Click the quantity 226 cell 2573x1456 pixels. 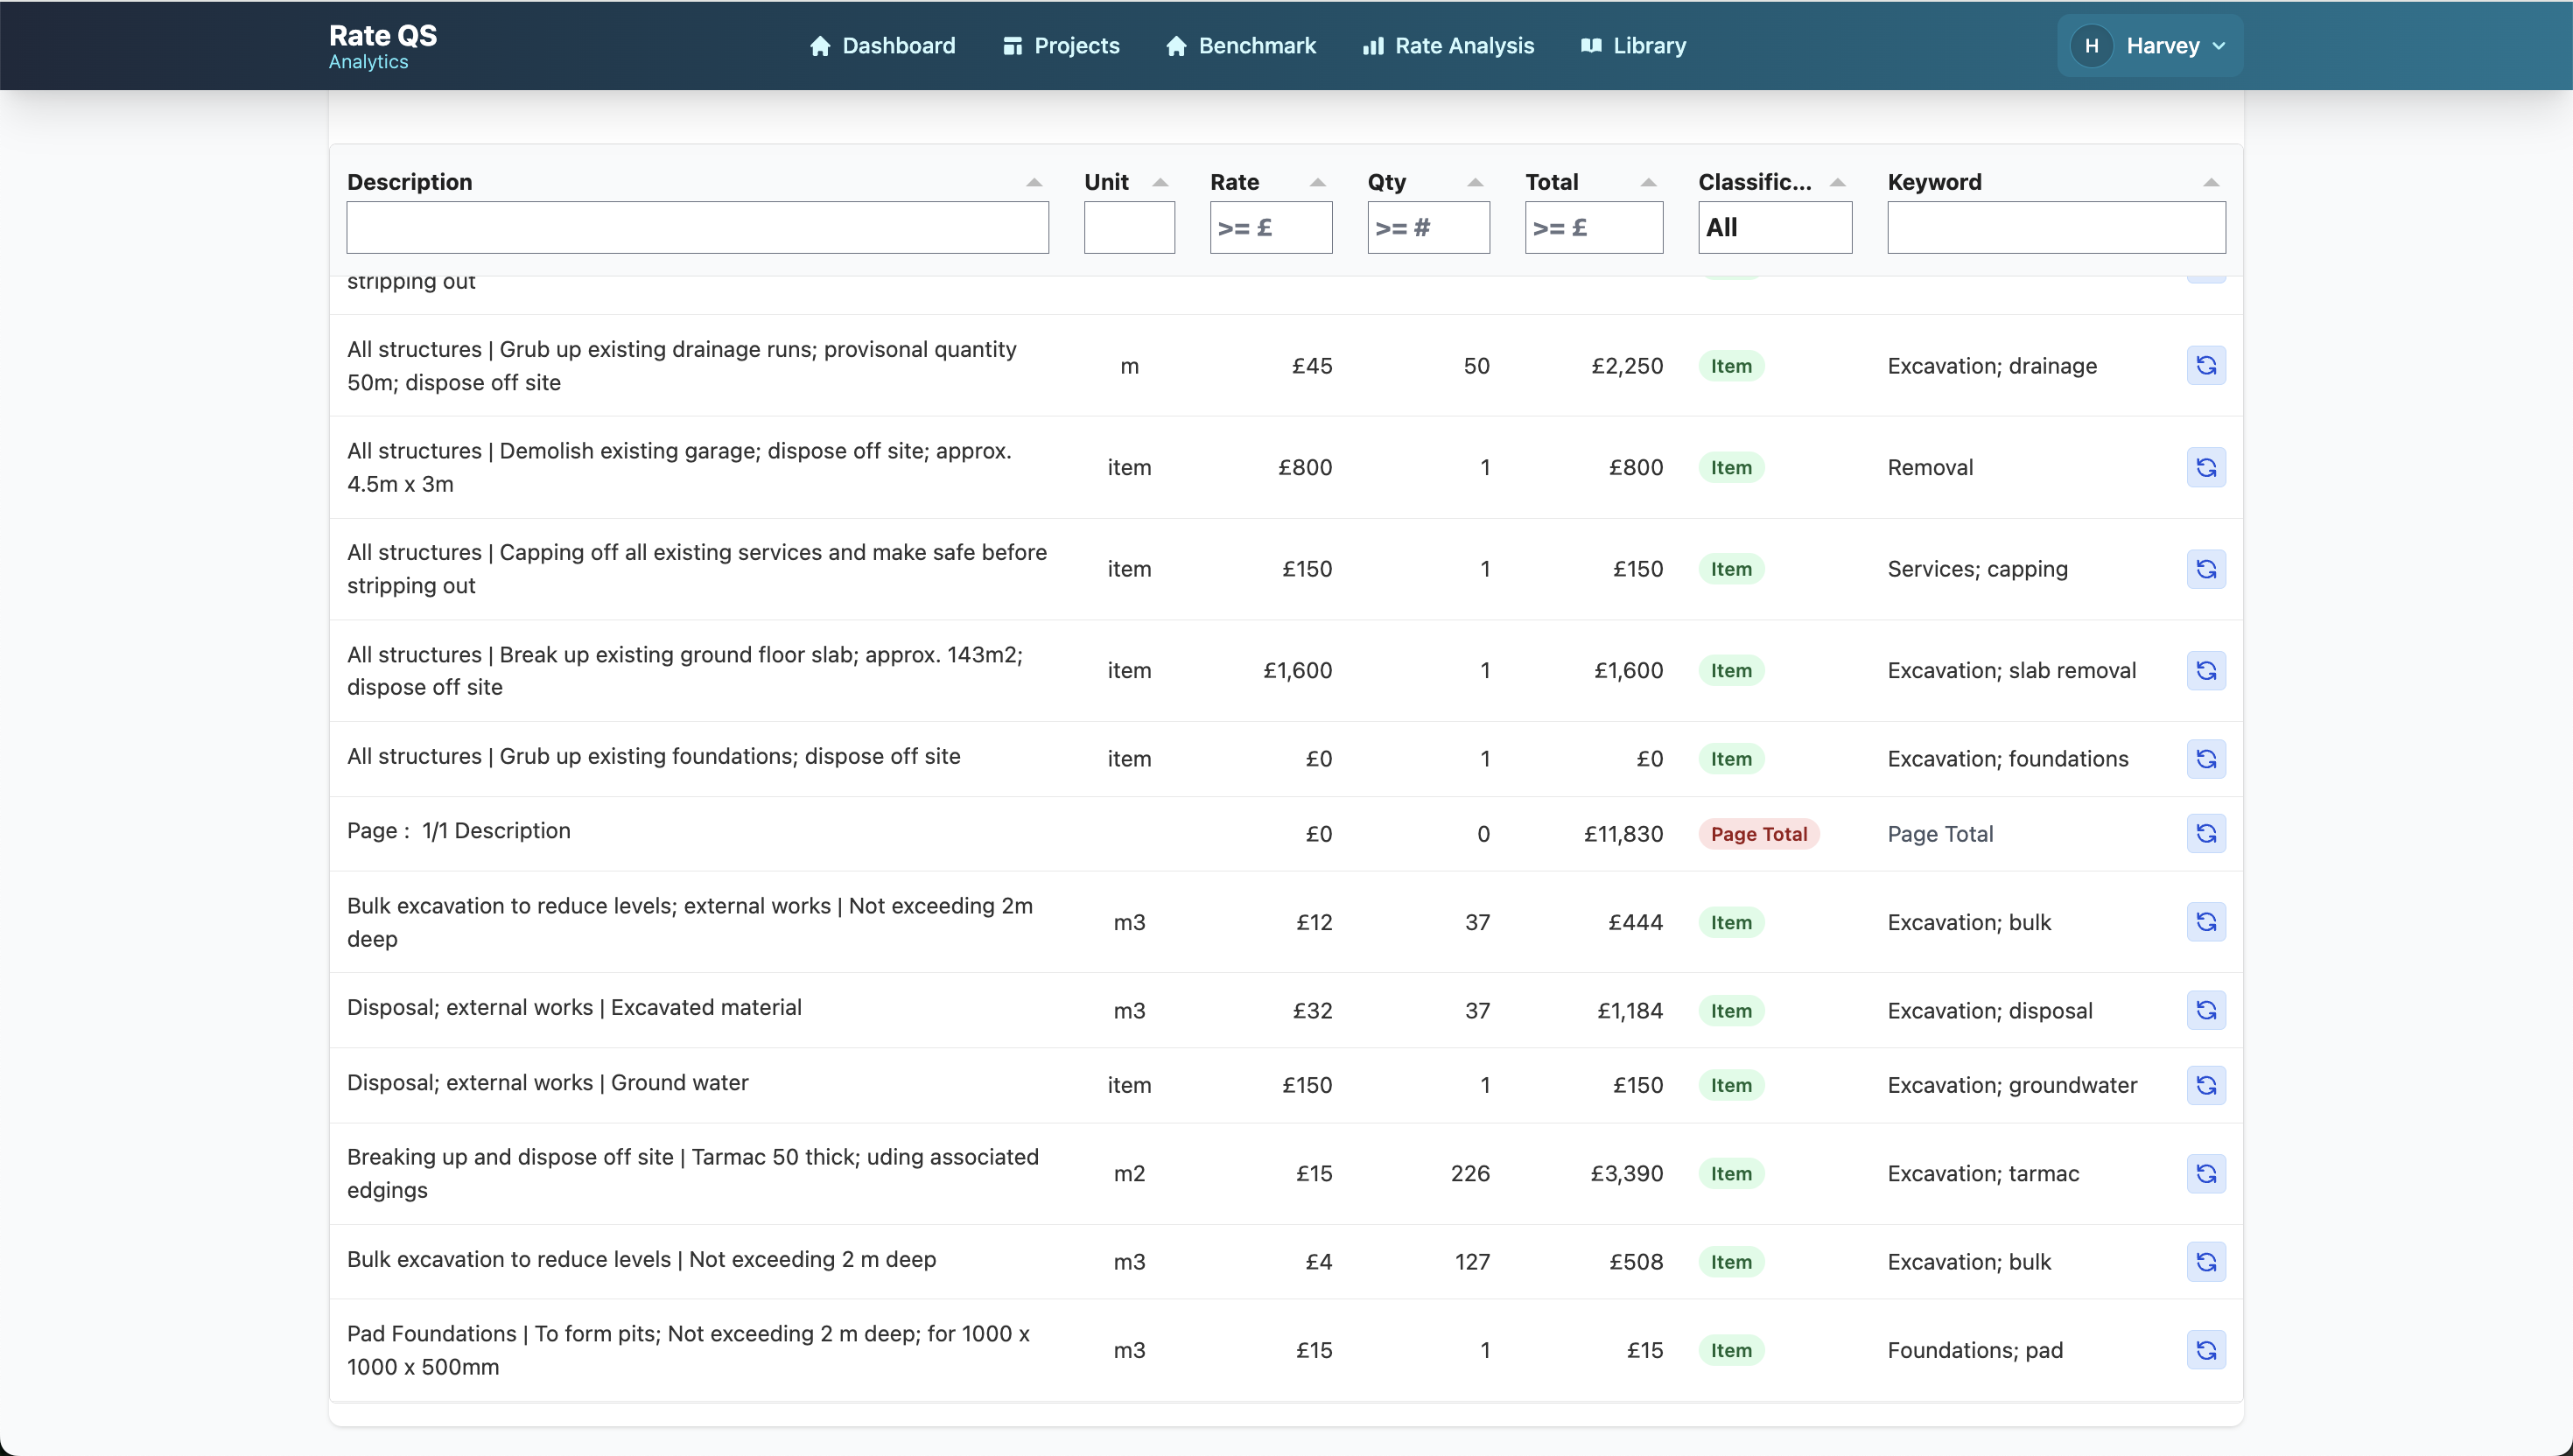1470,1174
